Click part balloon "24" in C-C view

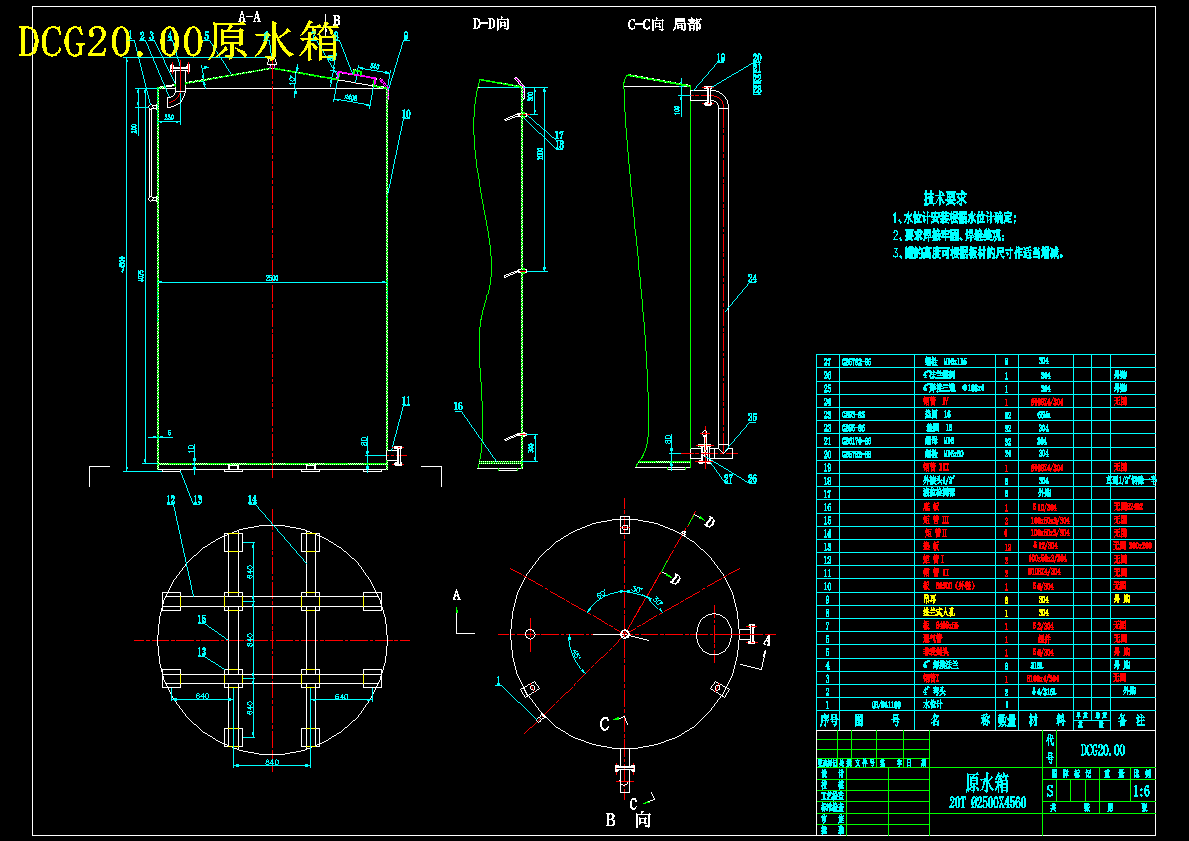[x=751, y=278]
